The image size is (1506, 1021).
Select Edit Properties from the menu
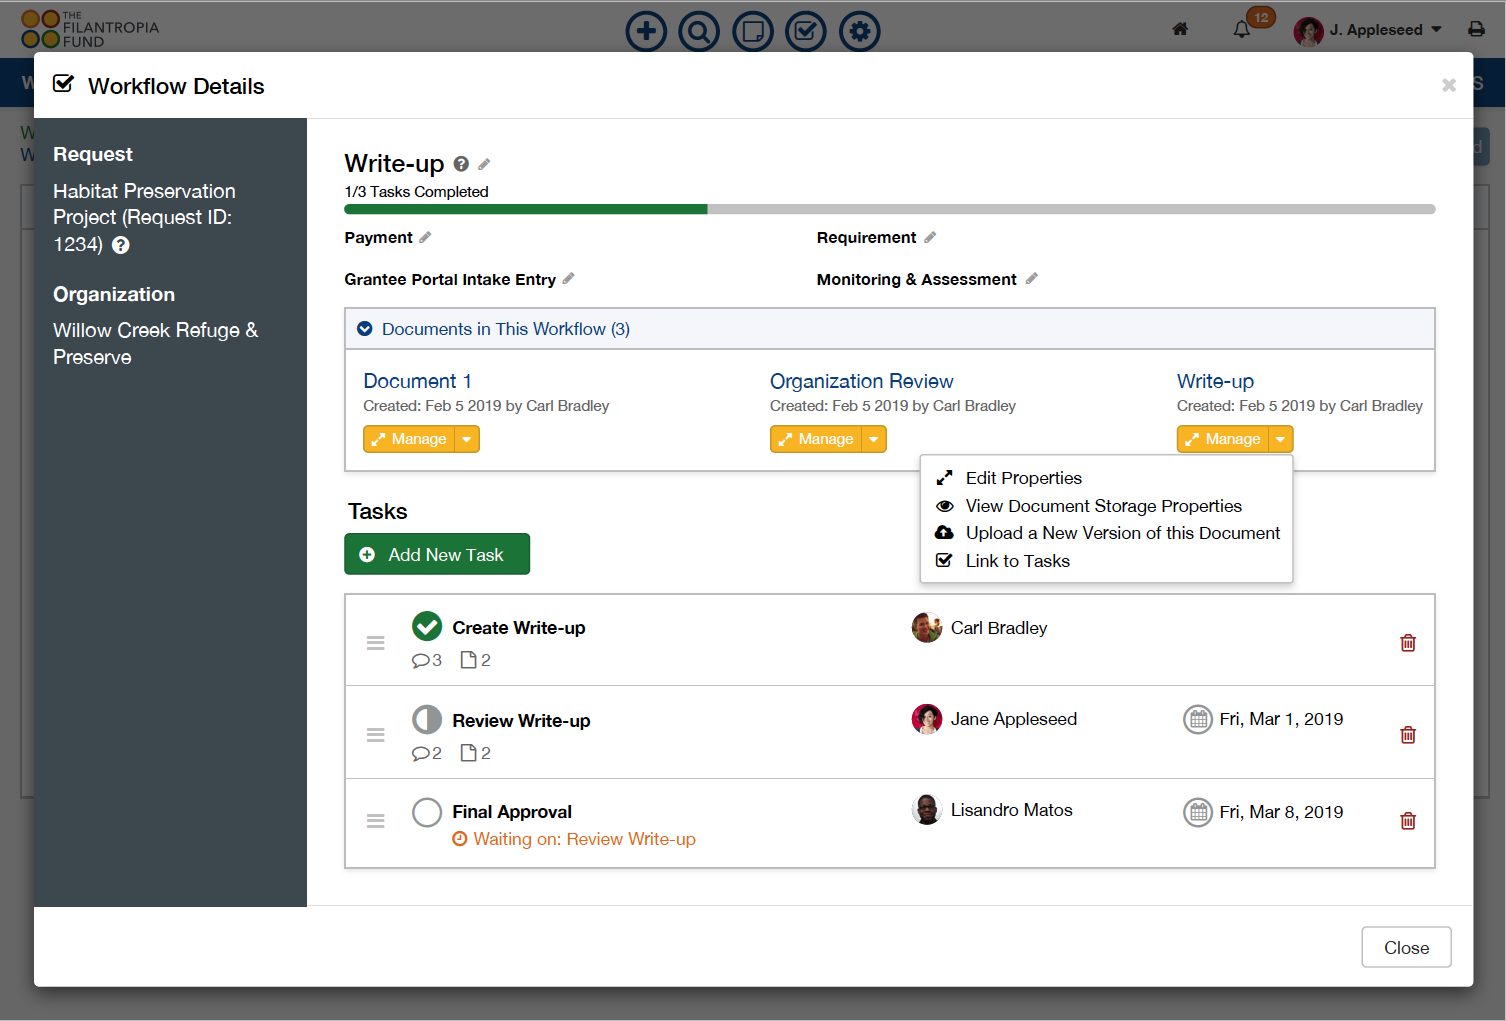pos(1023,478)
